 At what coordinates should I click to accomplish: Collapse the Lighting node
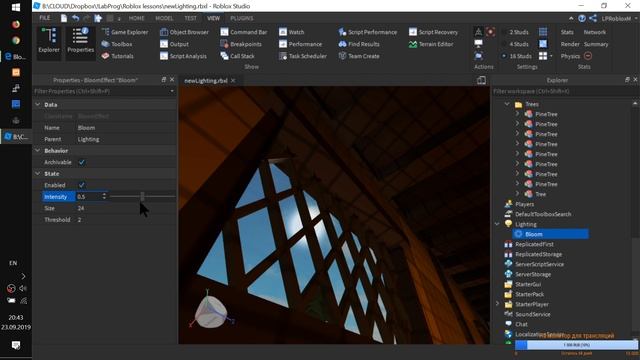tap(497, 224)
